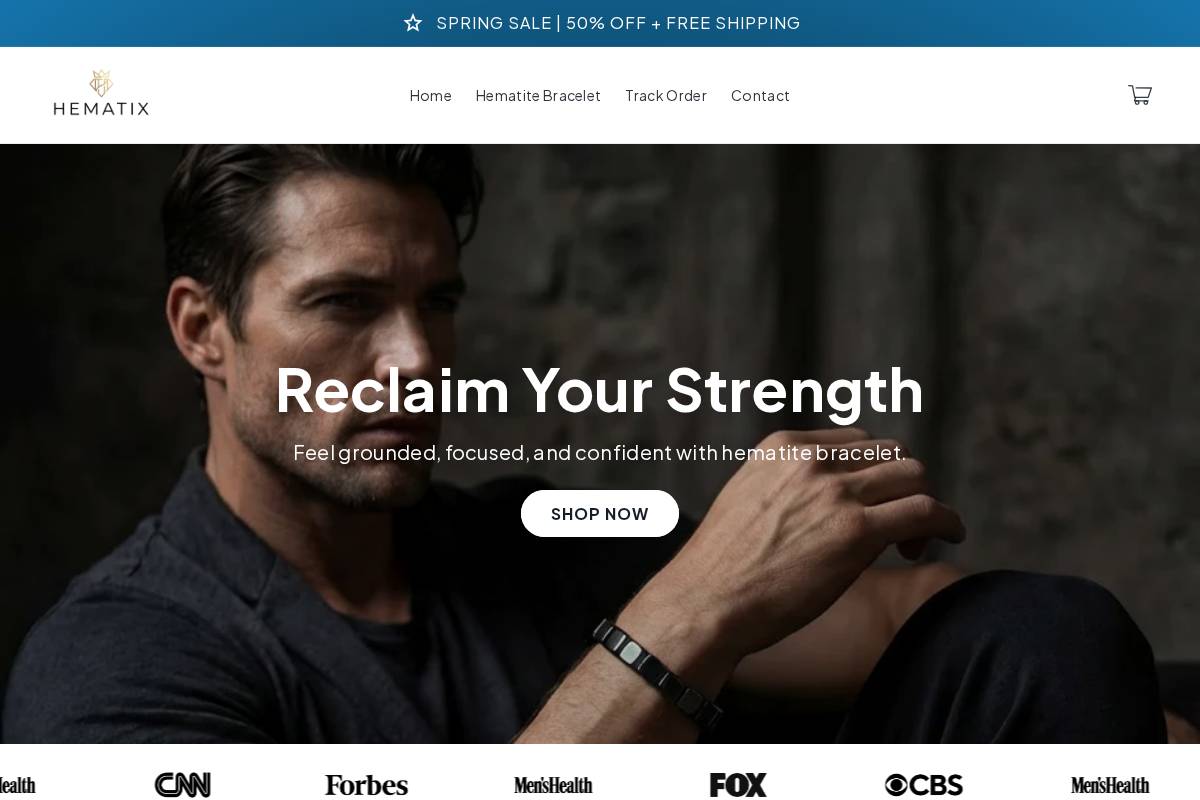Click the CNN logo
This screenshot has height=800, width=1200.
click(x=183, y=785)
